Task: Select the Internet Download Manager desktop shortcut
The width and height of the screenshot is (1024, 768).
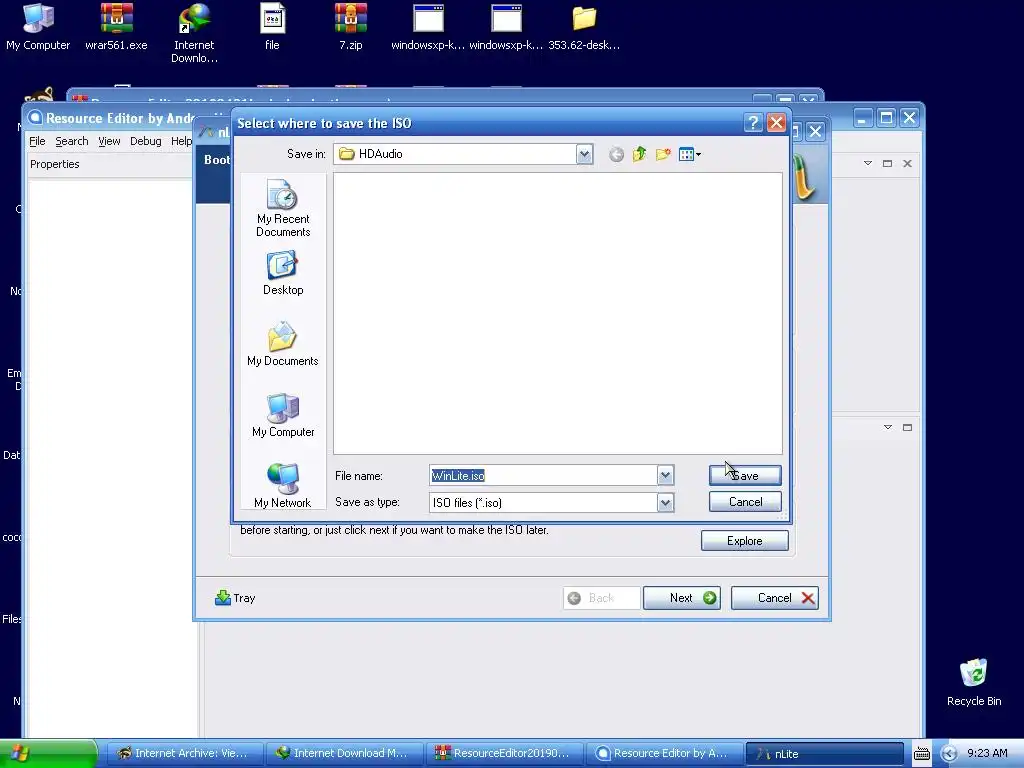Action: [194, 33]
